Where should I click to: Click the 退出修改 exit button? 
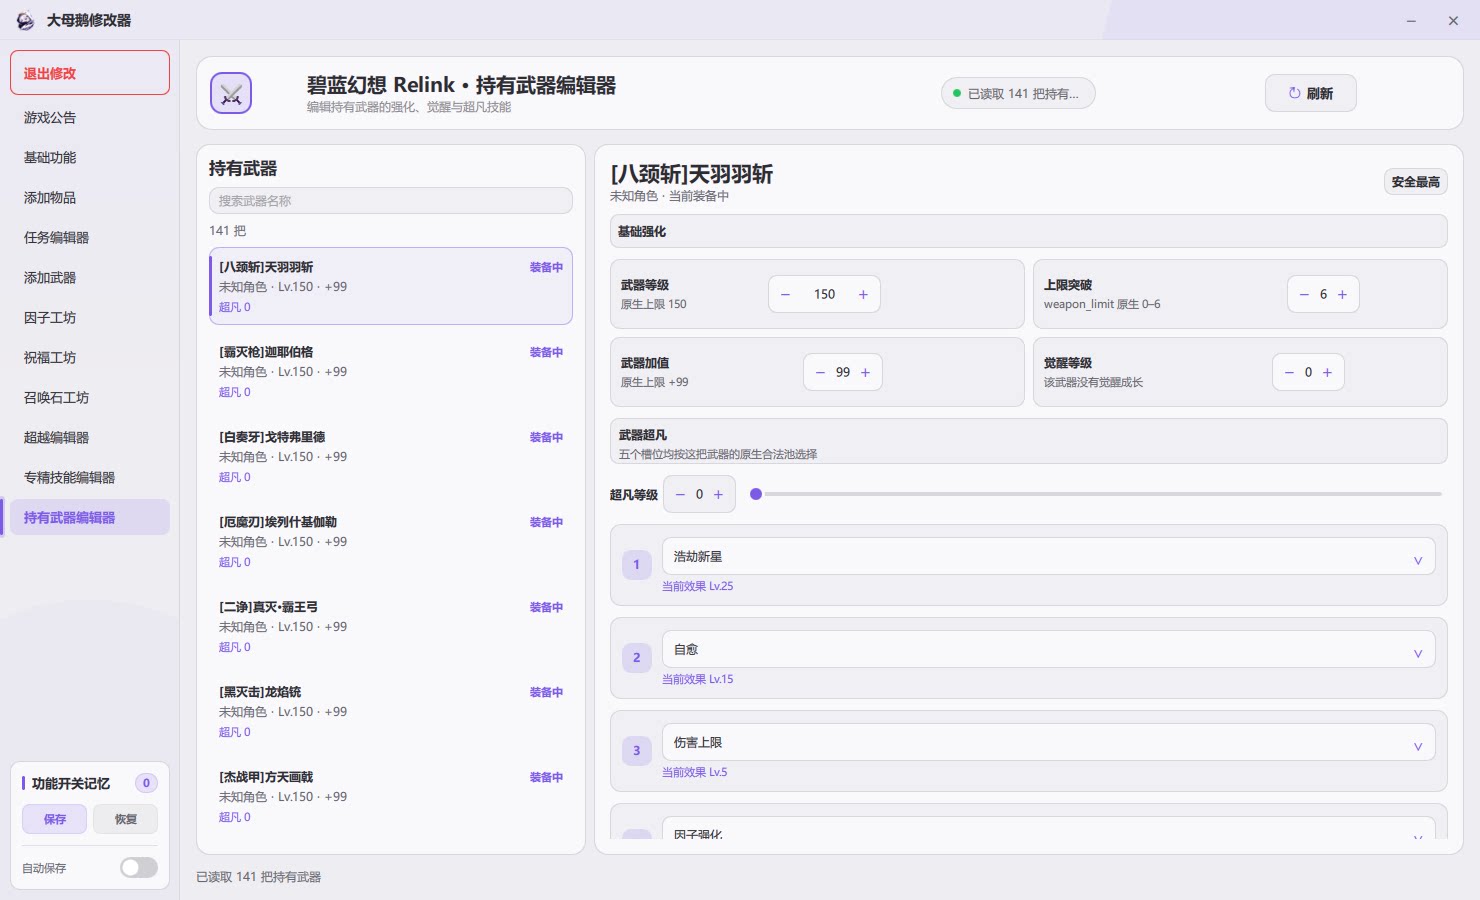pyautogui.click(x=90, y=73)
